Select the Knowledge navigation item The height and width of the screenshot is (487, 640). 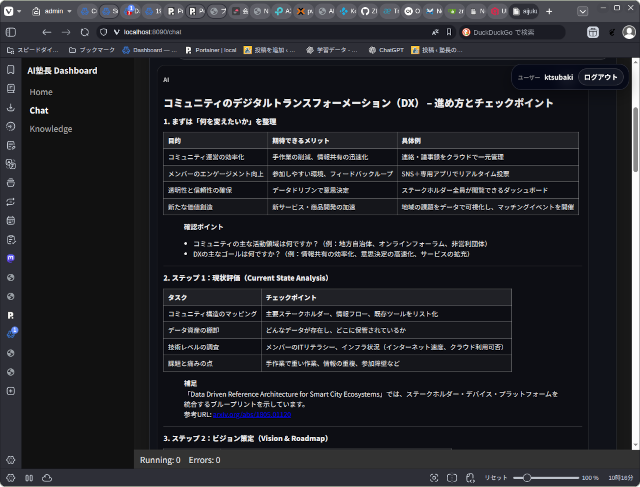point(51,129)
